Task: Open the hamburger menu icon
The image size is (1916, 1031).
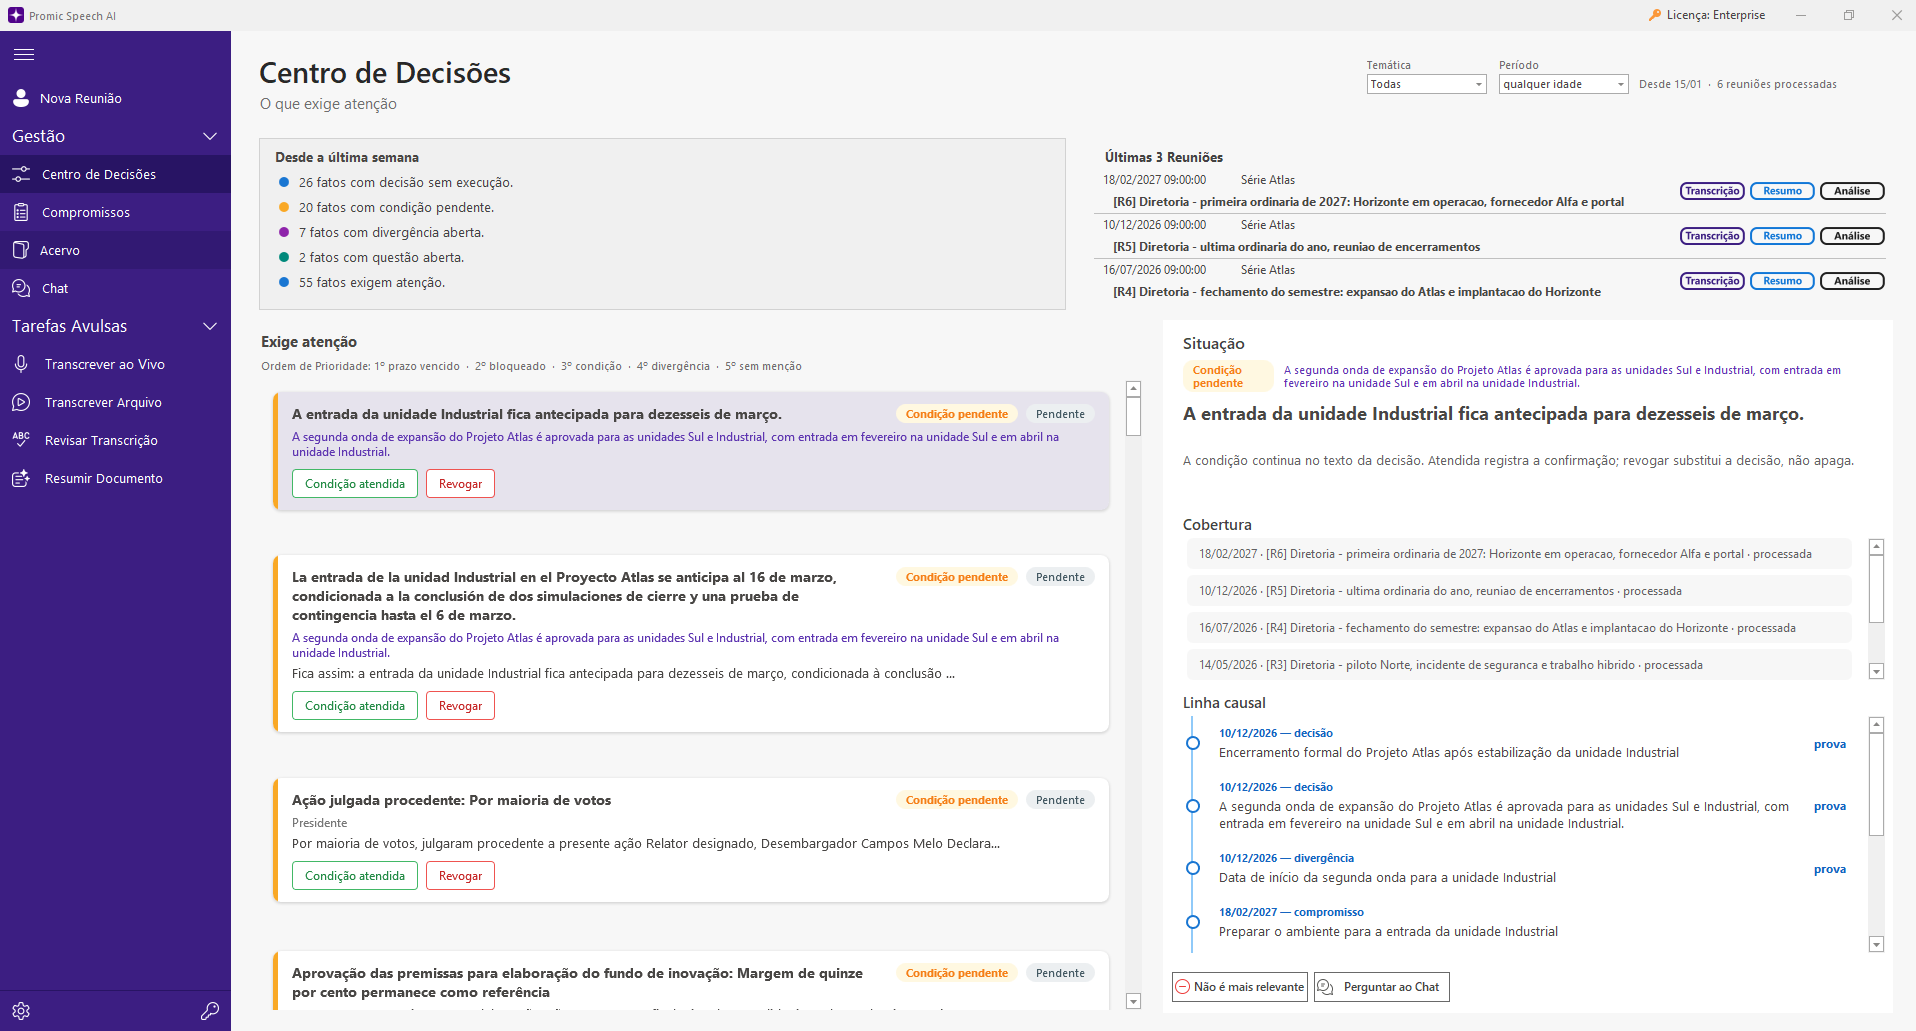Action: coord(24,55)
